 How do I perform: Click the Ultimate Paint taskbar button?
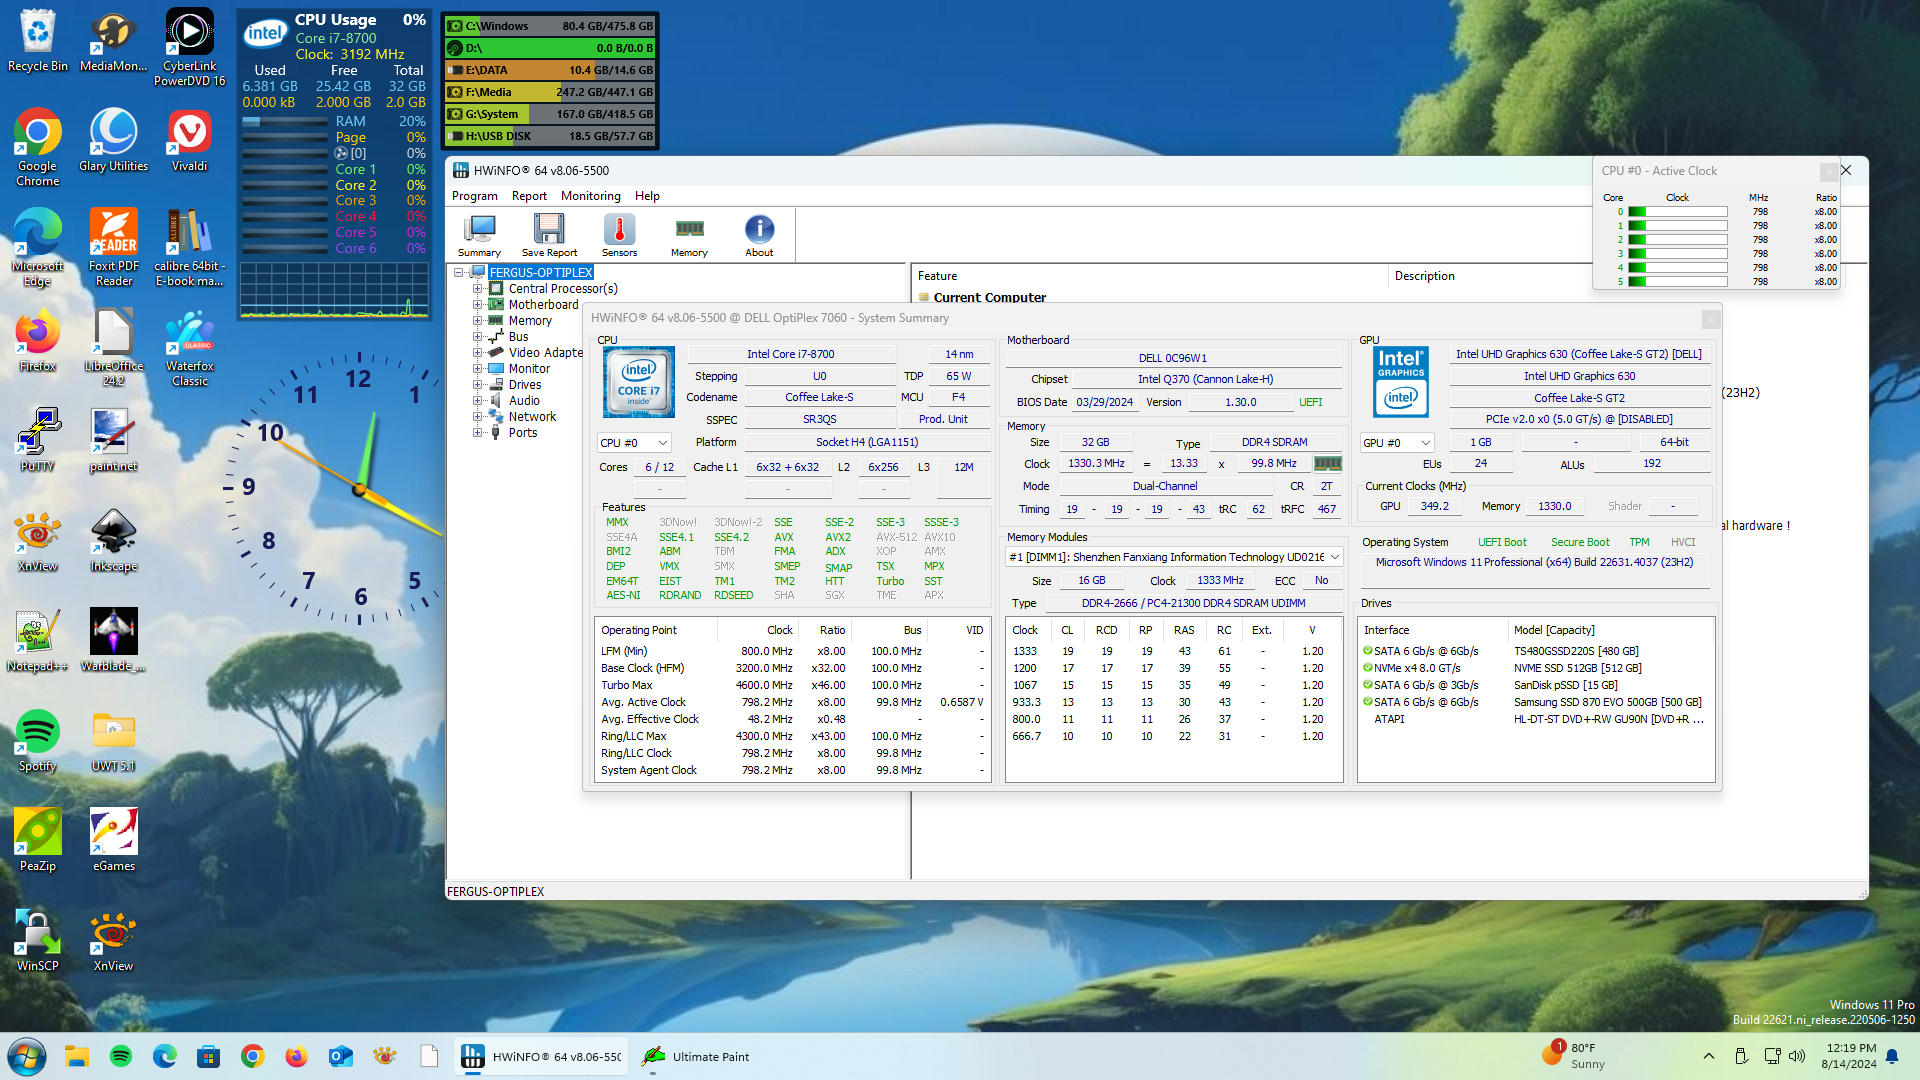696,1056
